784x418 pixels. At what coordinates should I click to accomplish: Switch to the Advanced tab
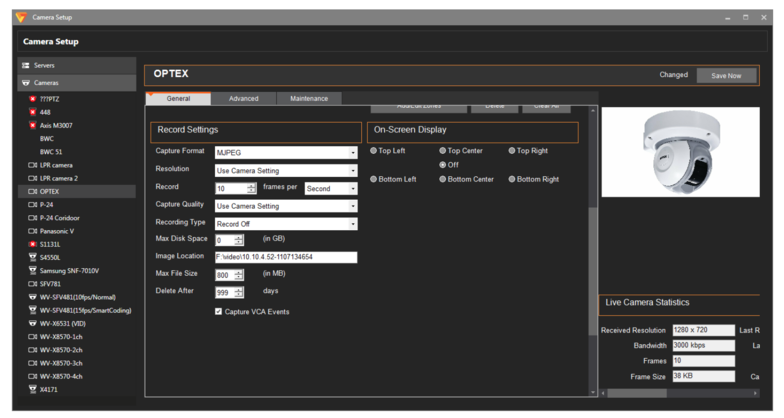click(243, 99)
